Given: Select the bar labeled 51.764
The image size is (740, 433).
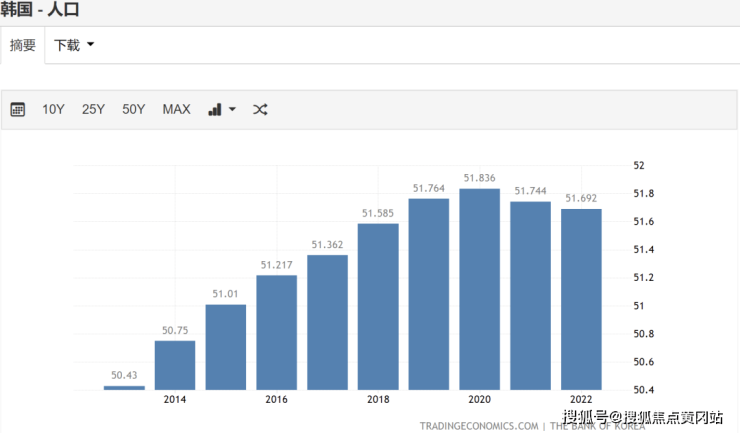Looking at the screenshot, I should (x=429, y=293).
